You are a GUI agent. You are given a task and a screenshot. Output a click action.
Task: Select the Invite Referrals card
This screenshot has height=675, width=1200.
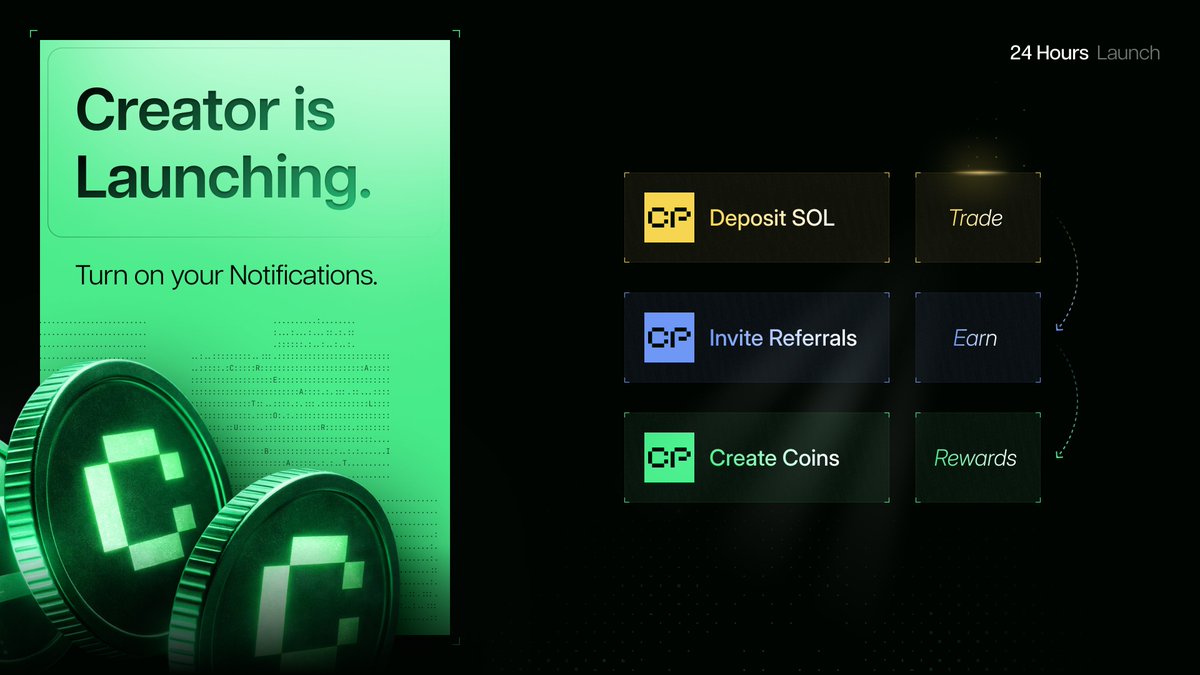757,337
